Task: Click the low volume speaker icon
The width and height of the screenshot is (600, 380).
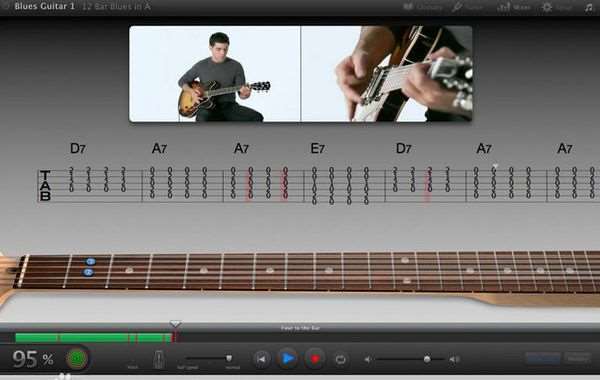Action: (x=367, y=359)
